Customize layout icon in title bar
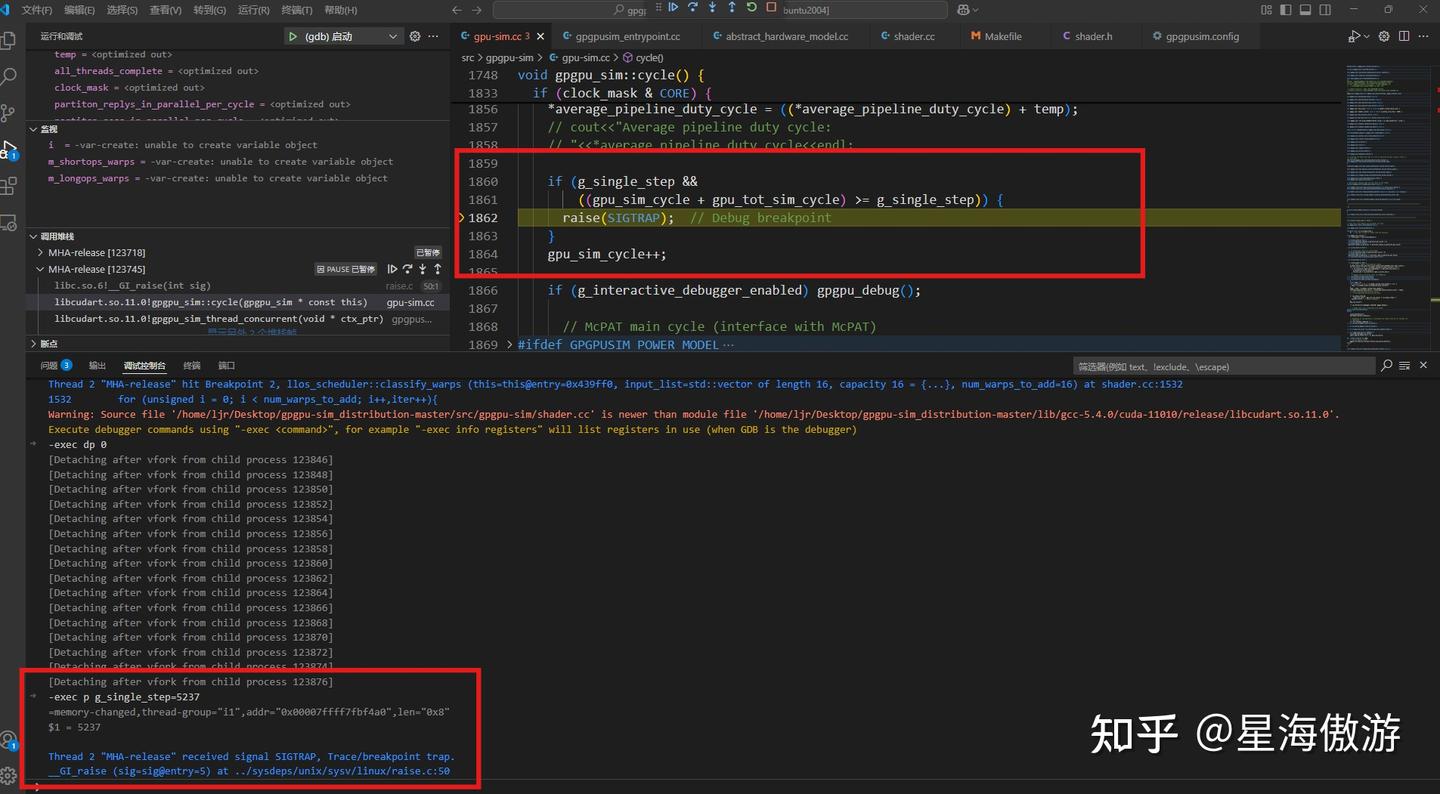 click(x=1267, y=10)
